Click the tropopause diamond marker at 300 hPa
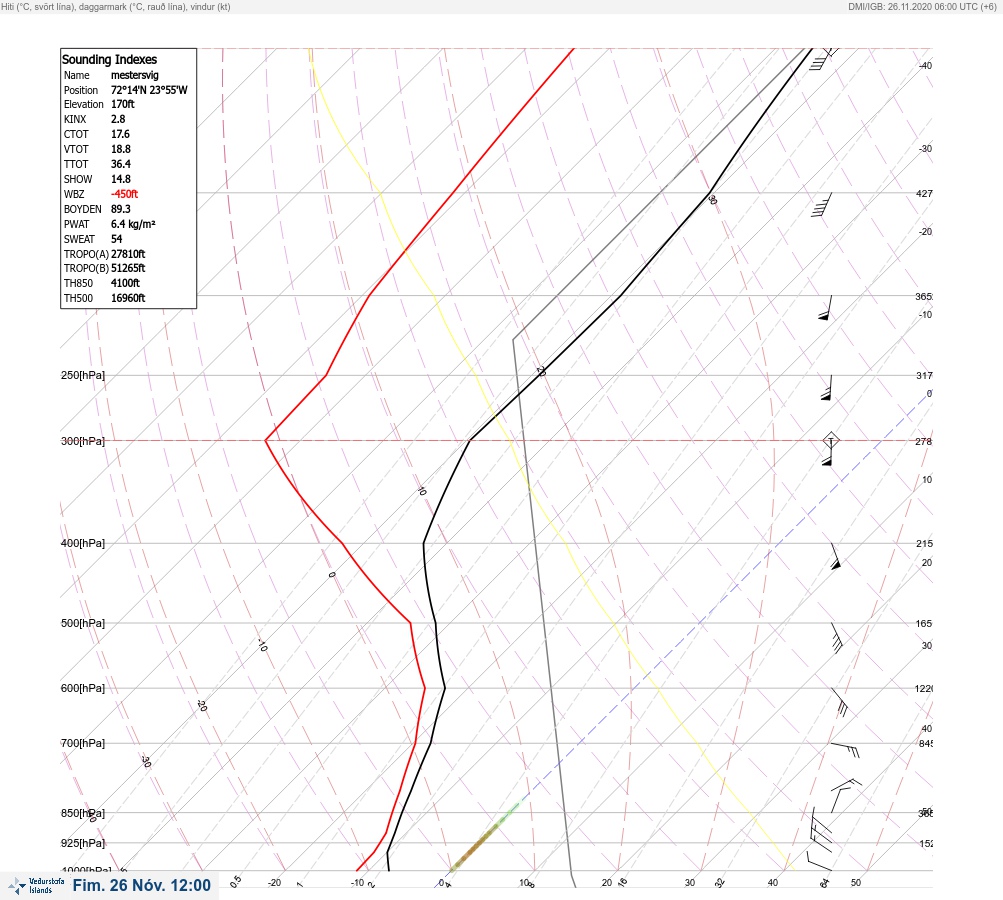The width and height of the screenshot is (1003, 900). pyautogui.click(x=830, y=440)
